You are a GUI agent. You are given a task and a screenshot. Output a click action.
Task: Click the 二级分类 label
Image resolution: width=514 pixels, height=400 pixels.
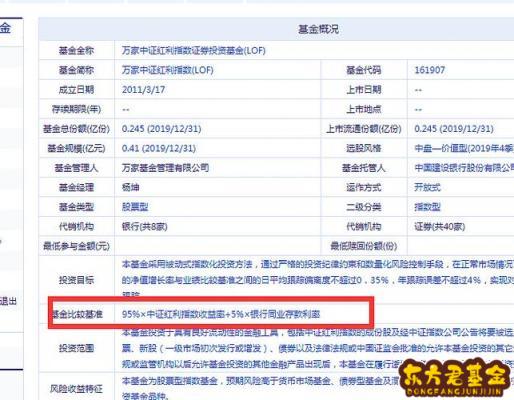coord(364,207)
